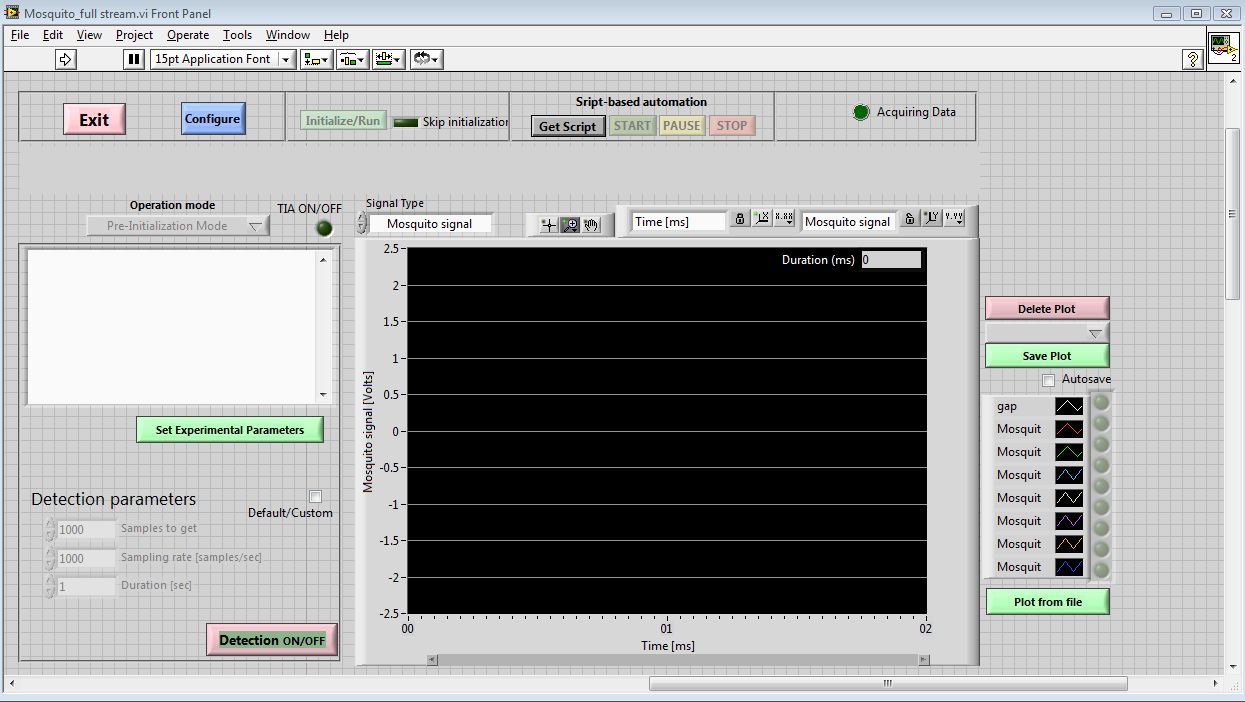The image size is (1245, 702).
Task: Click the Signal Type Mosquito signal field
Action: pyautogui.click(x=430, y=224)
